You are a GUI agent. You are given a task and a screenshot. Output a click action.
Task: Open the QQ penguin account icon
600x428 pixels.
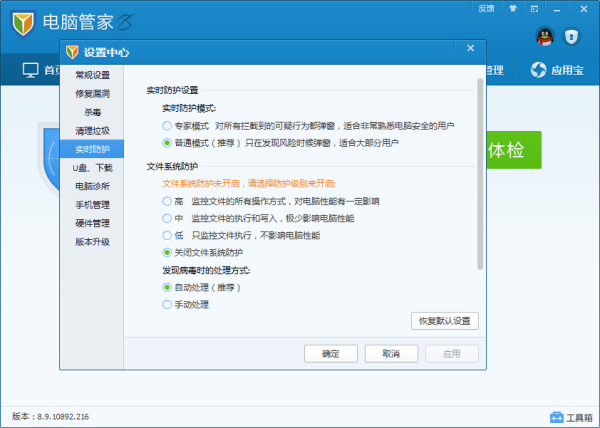pos(545,37)
